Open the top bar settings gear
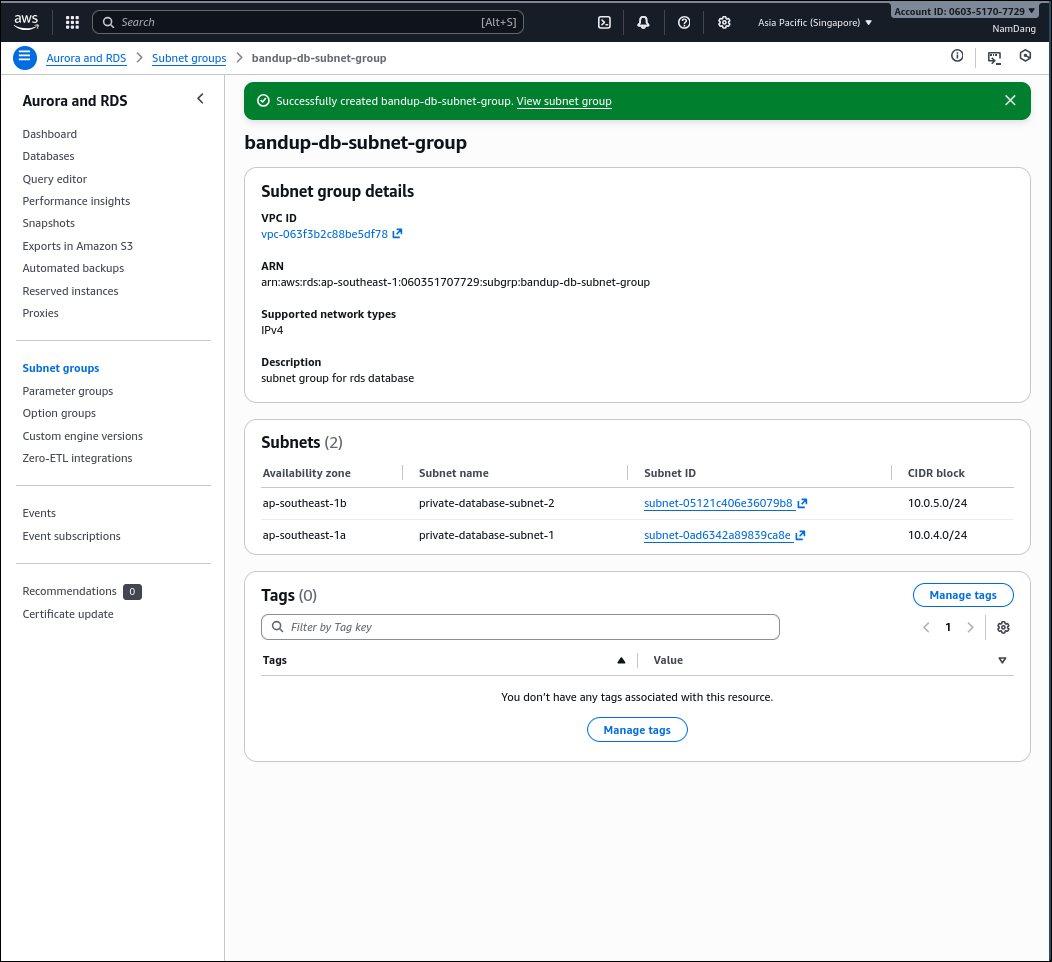 pos(724,21)
